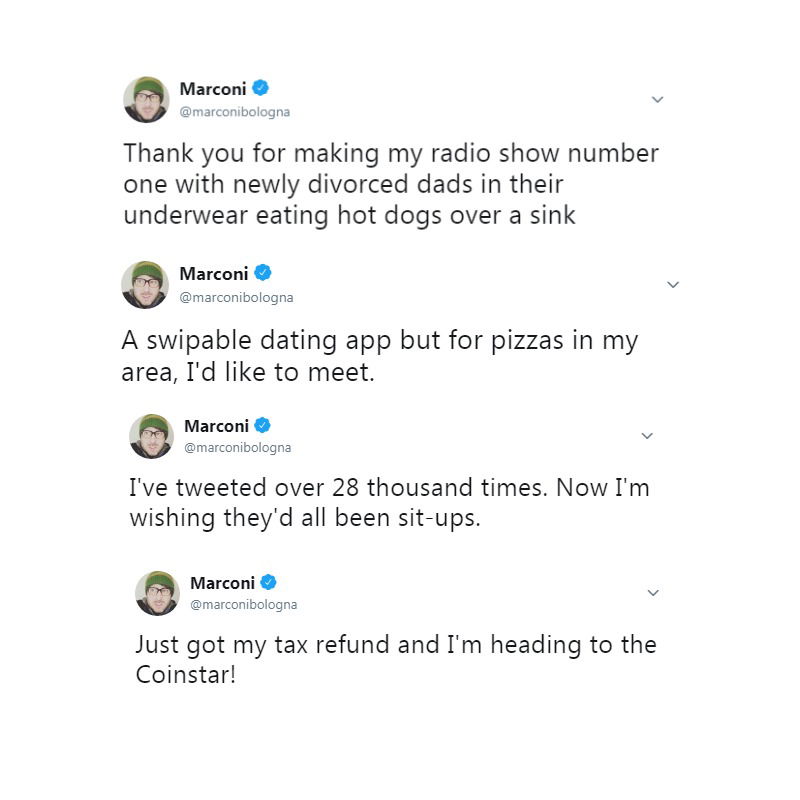Select @marconibologna handle on the Coinstar tweet

click(x=243, y=605)
